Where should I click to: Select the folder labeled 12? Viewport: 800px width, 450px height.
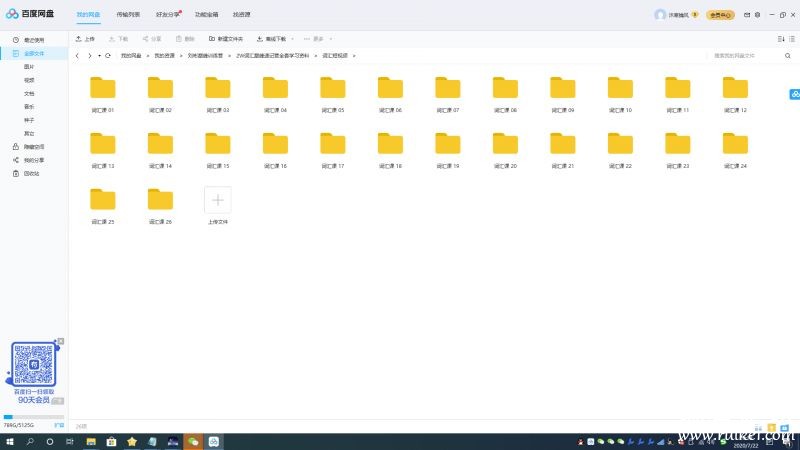pos(735,94)
